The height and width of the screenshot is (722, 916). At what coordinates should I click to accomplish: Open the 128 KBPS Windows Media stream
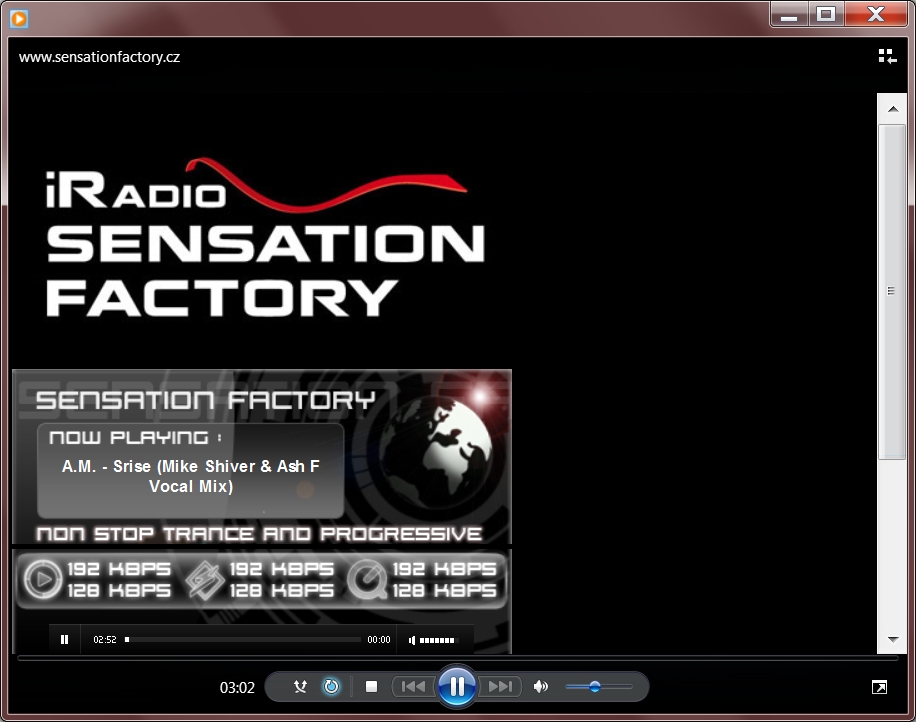click(119, 591)
